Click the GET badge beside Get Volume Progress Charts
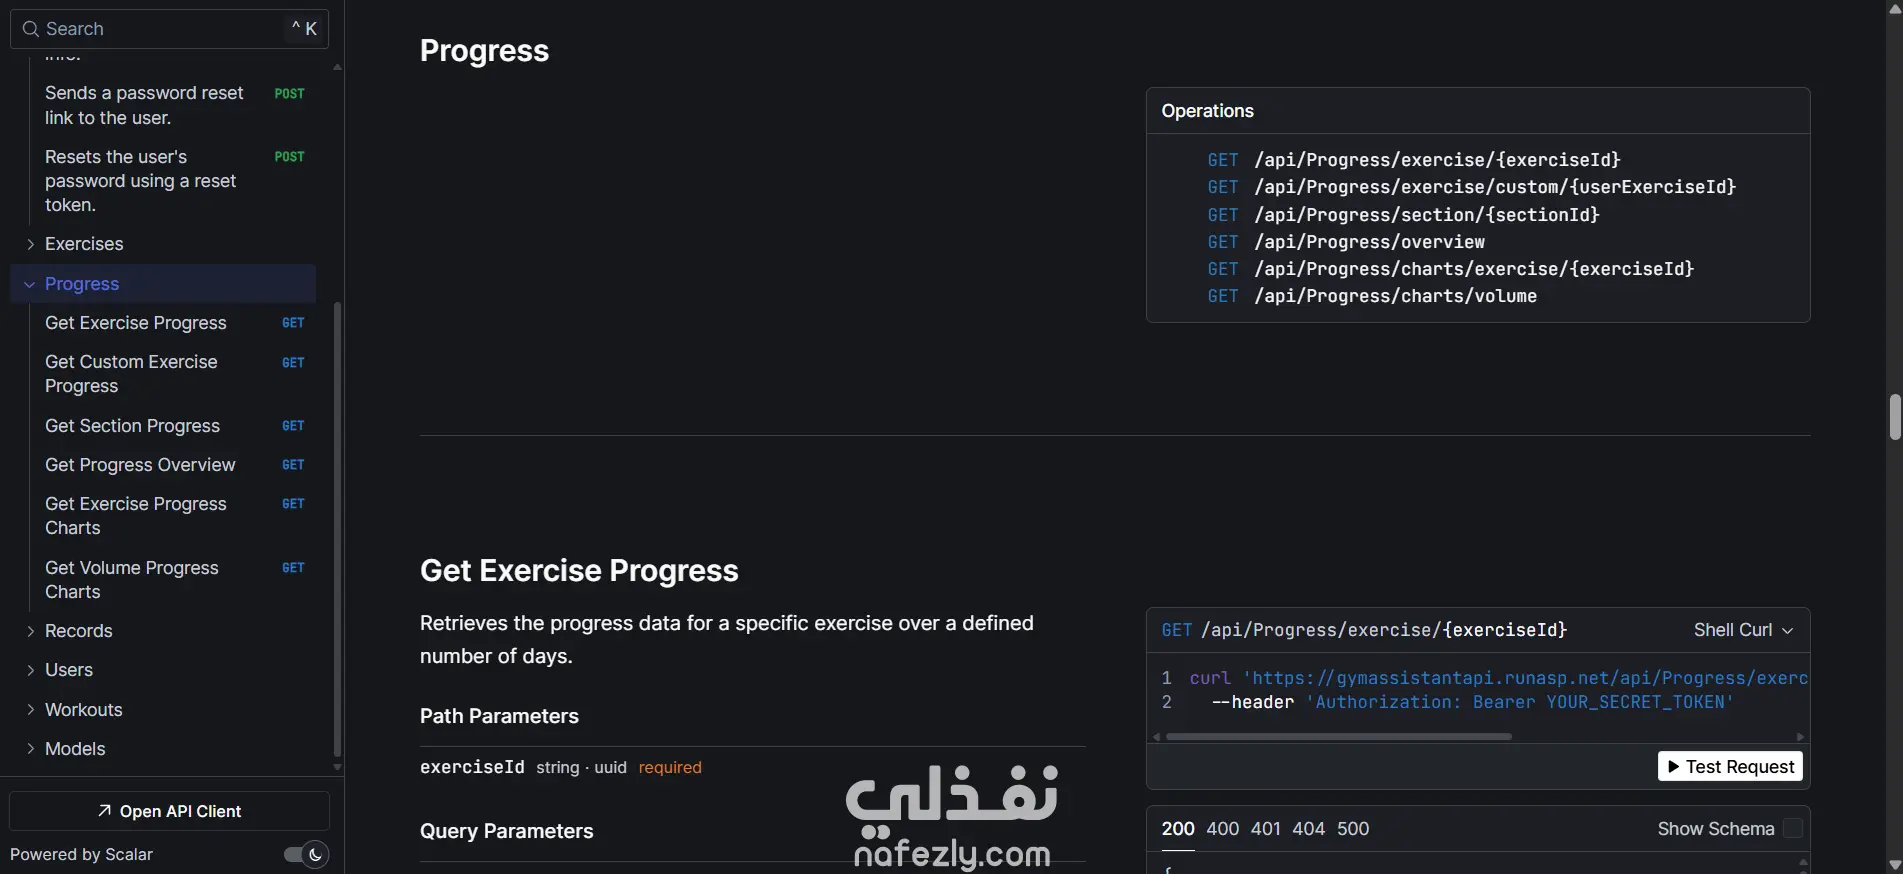Image resolution: width=1903 pixels, height=874 pixels. [x=293, y=568]
